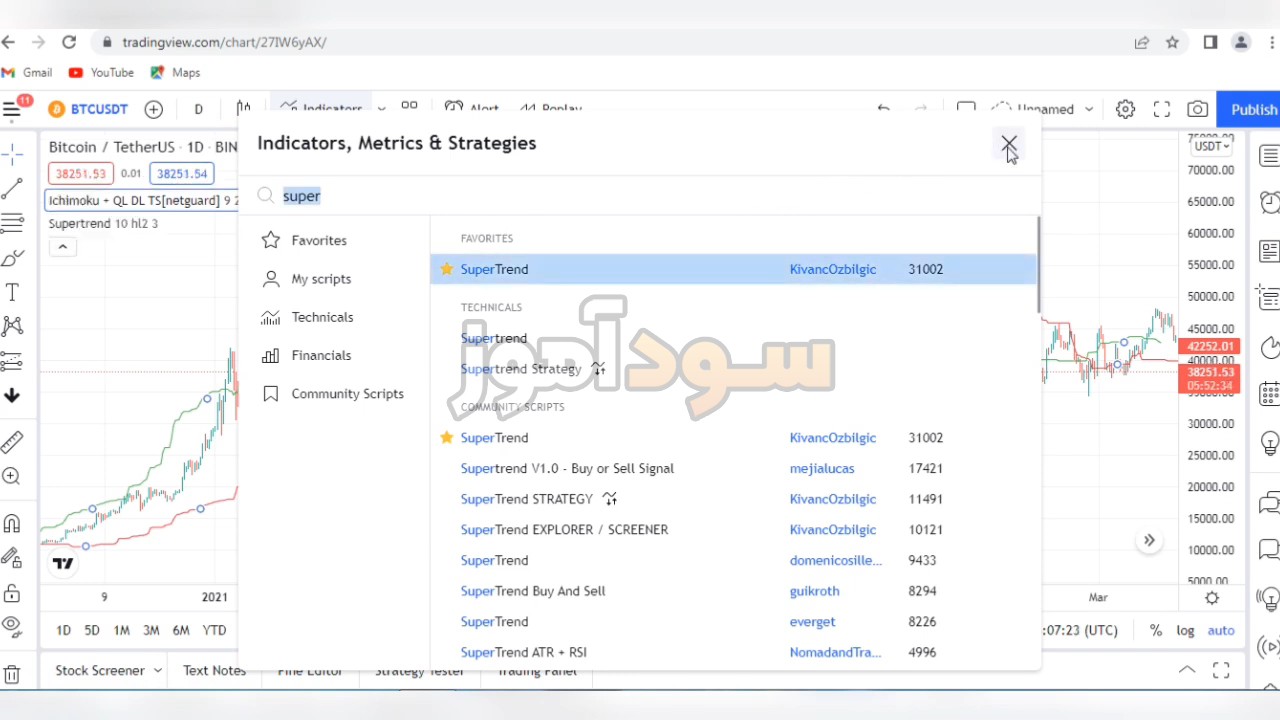The height and width of the screenshot is (720, 1280).
Task: Select the Text tool
Action: point(12,292)
